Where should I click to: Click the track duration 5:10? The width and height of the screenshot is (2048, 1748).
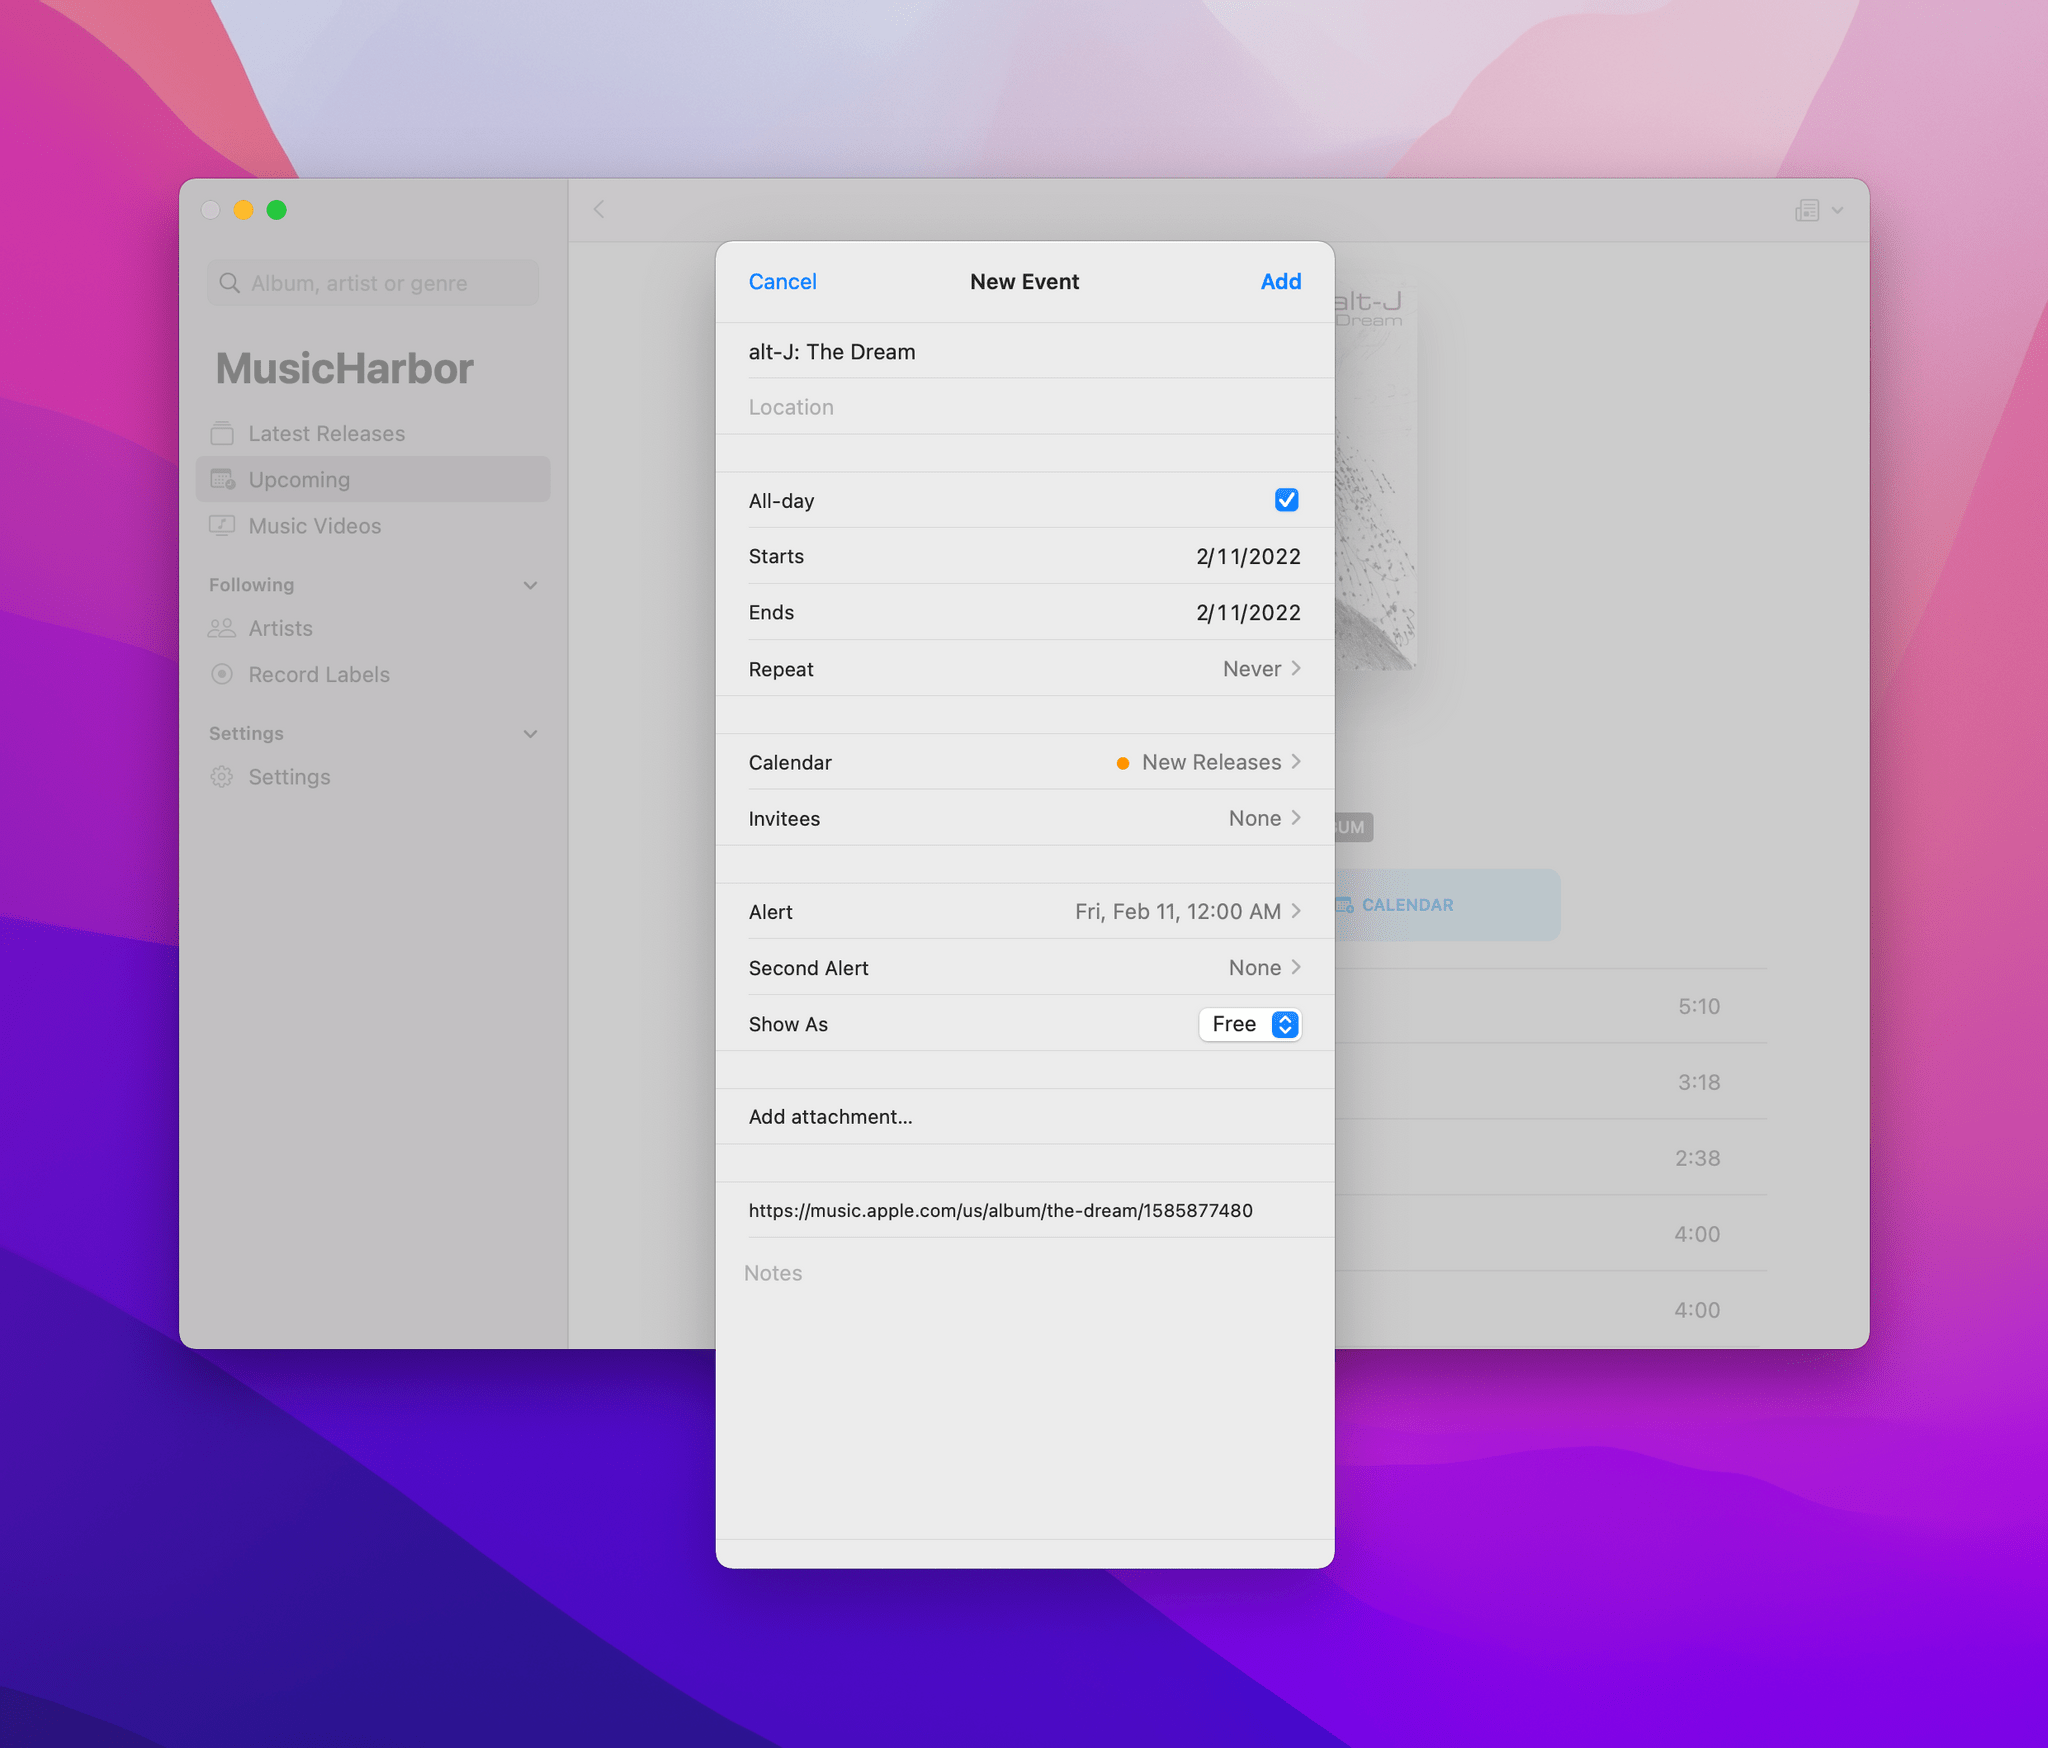point(1698,1006)
